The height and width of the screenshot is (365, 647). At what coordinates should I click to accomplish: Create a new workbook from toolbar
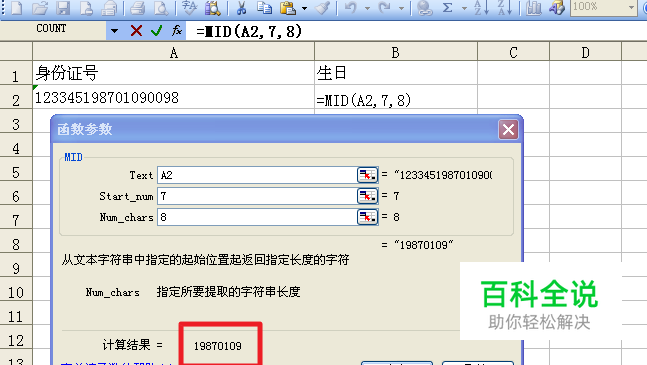point(17,7)
